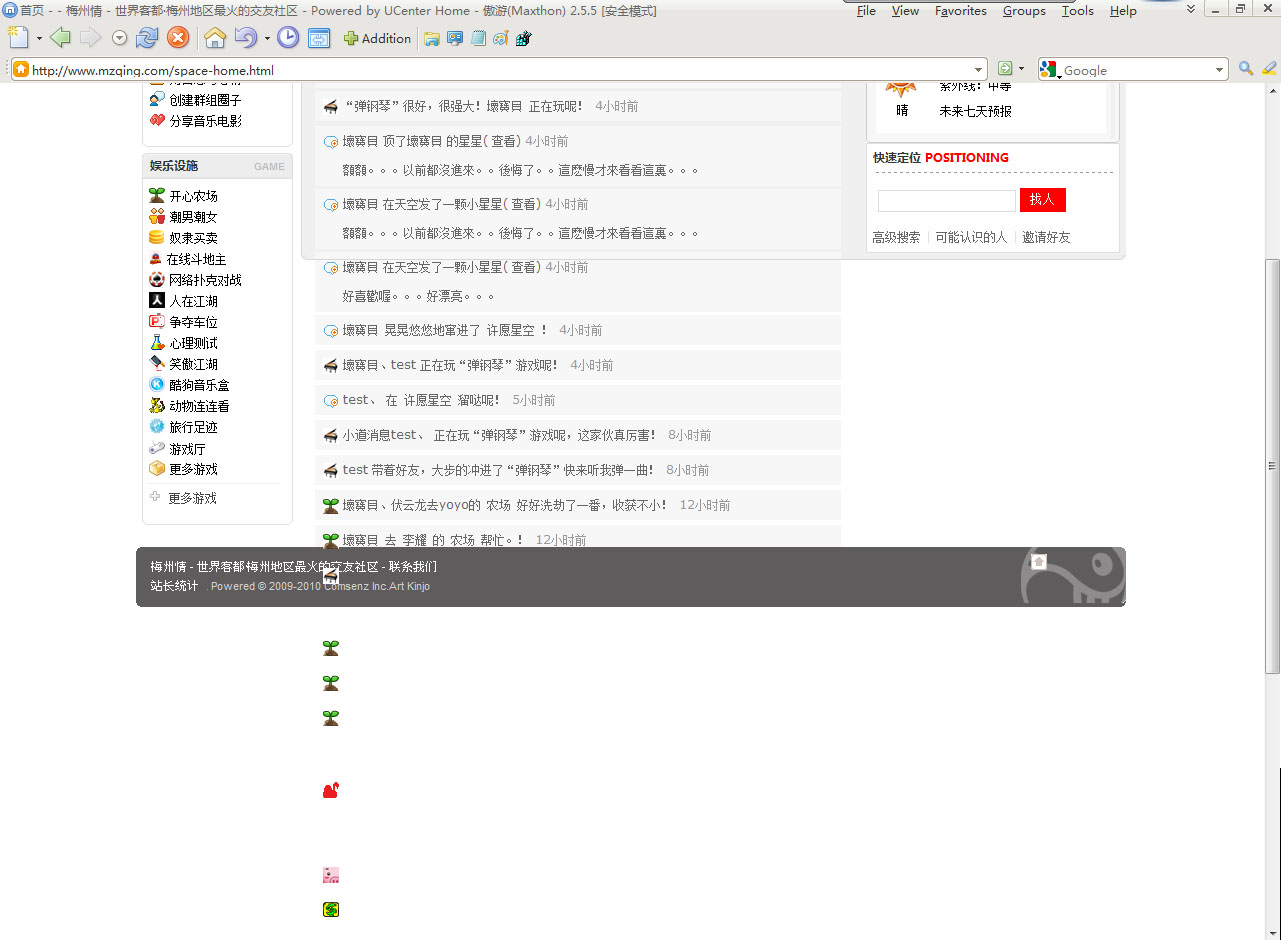Expand the Undo list dropdown arrow
The width and height of the screenshot is (1281, 940).
(267, 38)
